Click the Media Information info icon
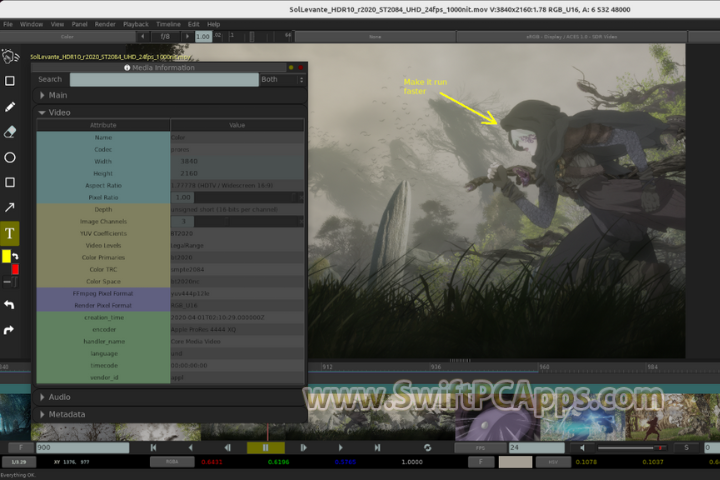This screenshot has height=480, width=720. pyautogui.click(x=127, y=68)
